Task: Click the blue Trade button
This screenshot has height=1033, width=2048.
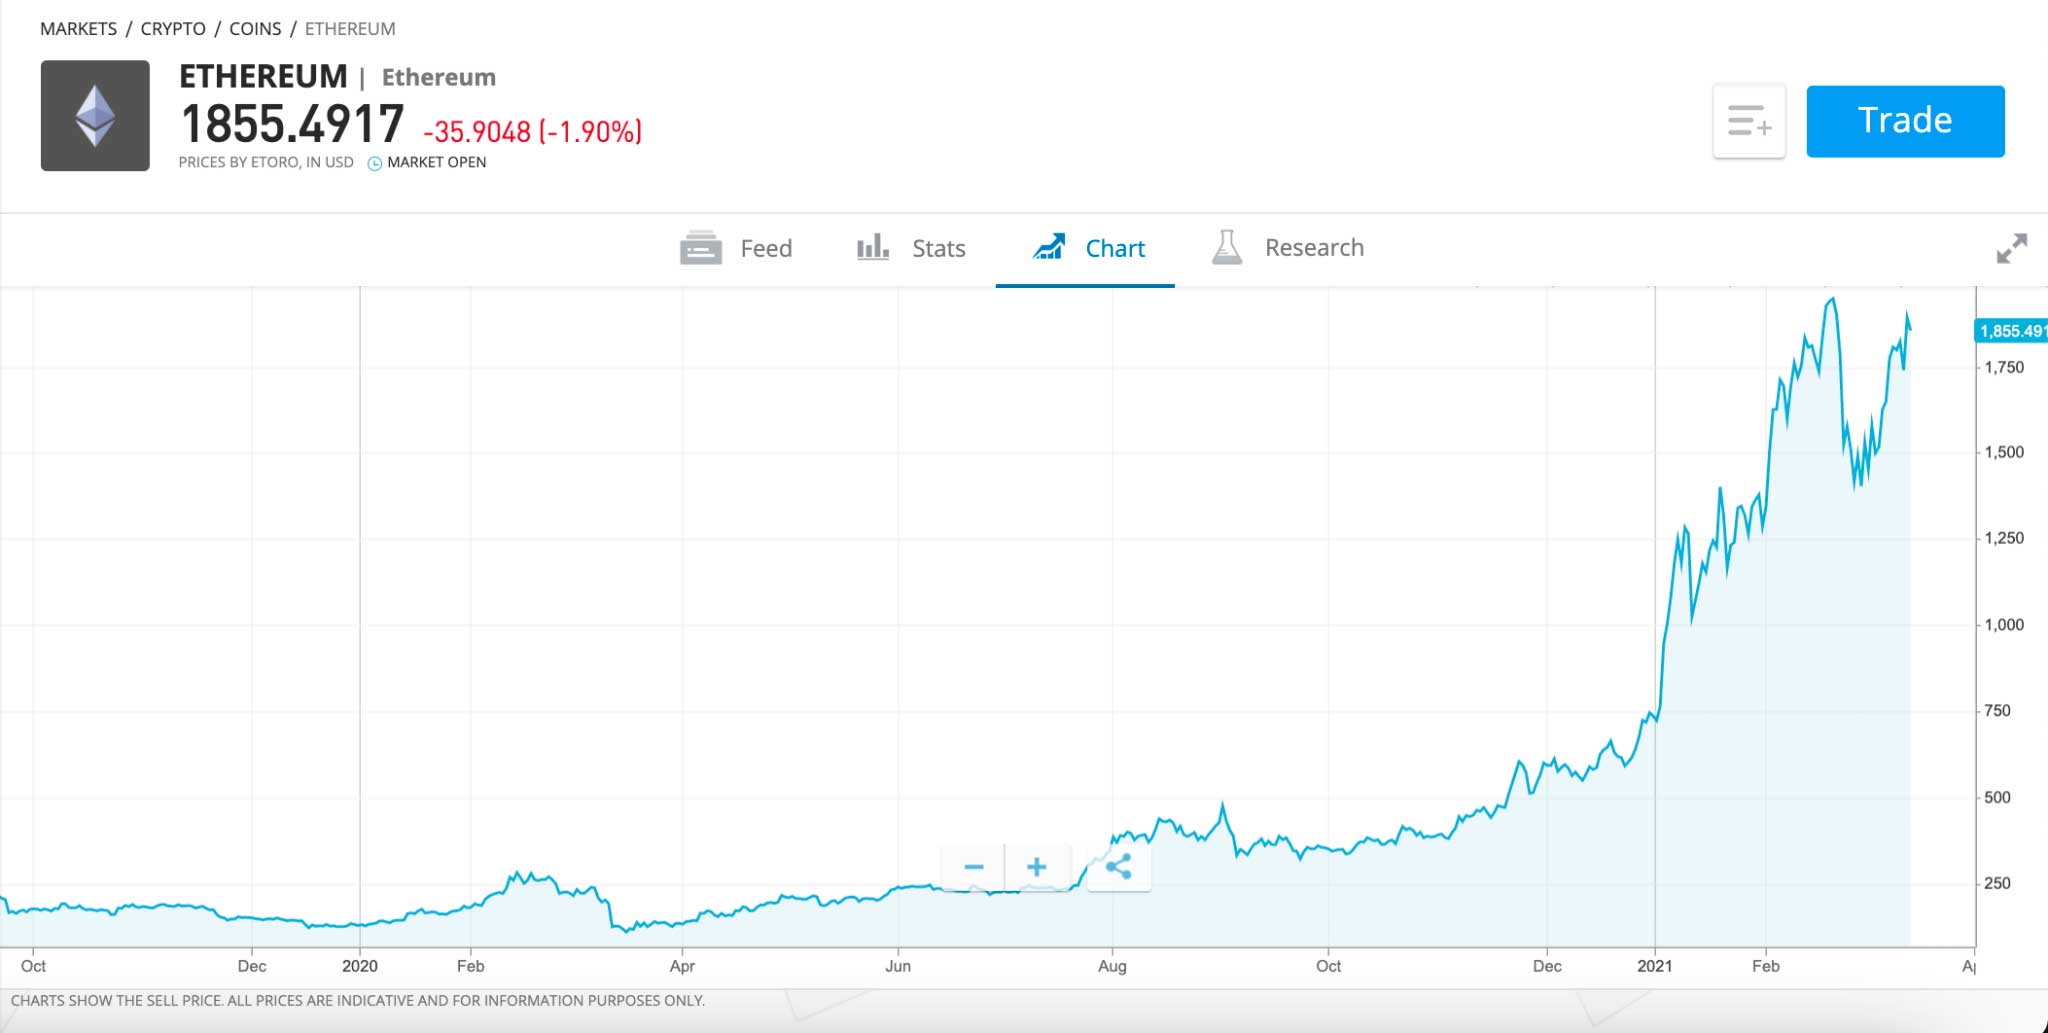Action: click(1905, 121)
